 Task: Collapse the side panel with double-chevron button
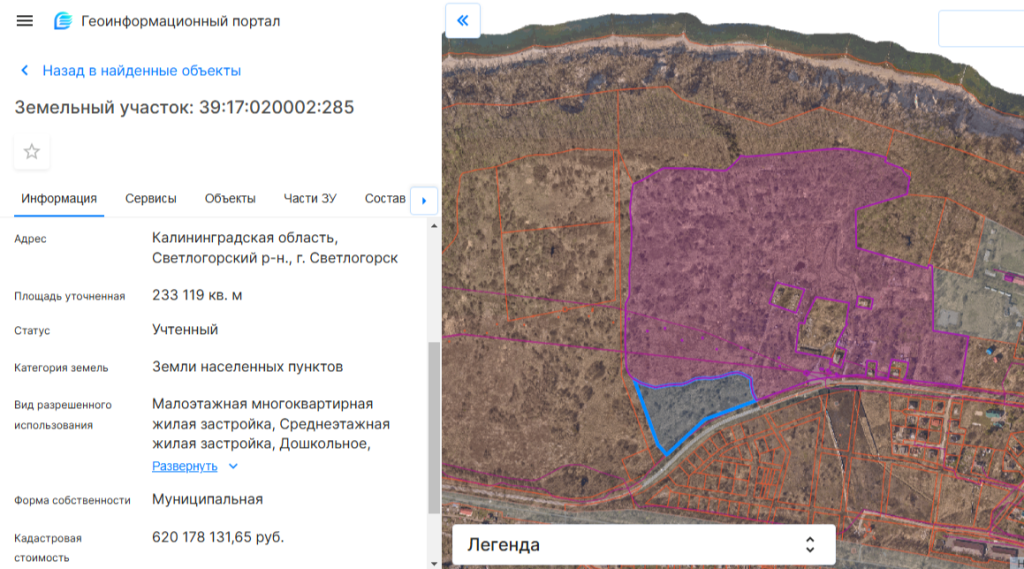pyautogui.click(x=463, y=21)
